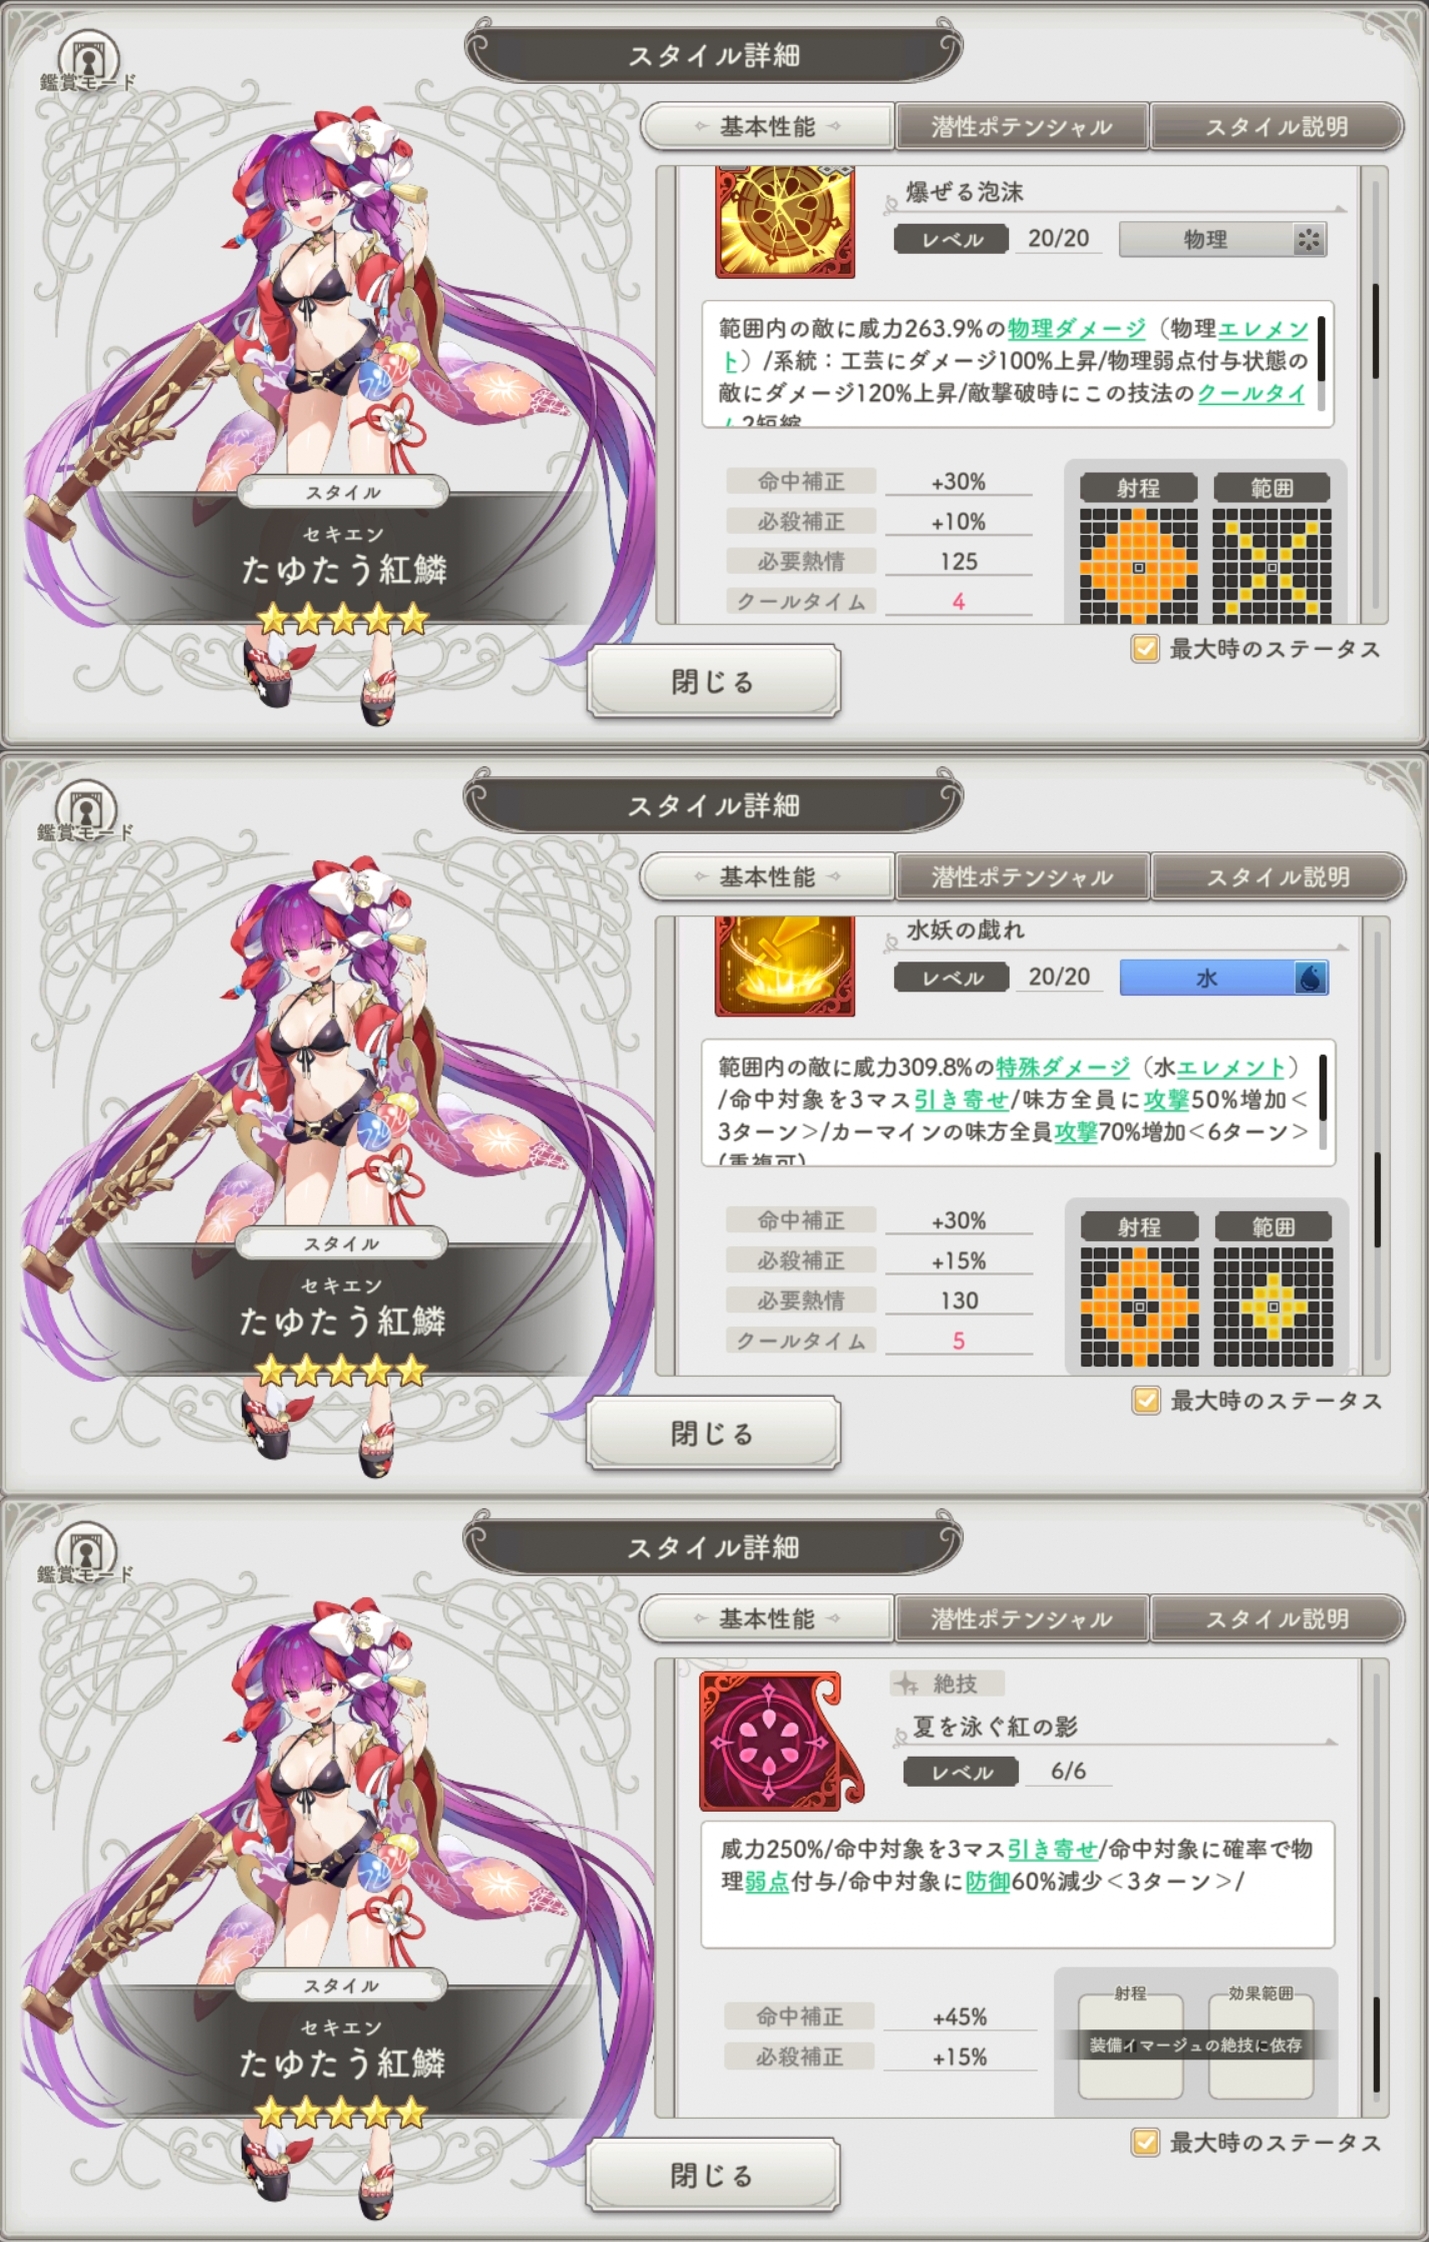Click the physical element icon beside 物理
Image resolution: width=1429 pixels, height=2242 pixels.
tap(1309, 239)
